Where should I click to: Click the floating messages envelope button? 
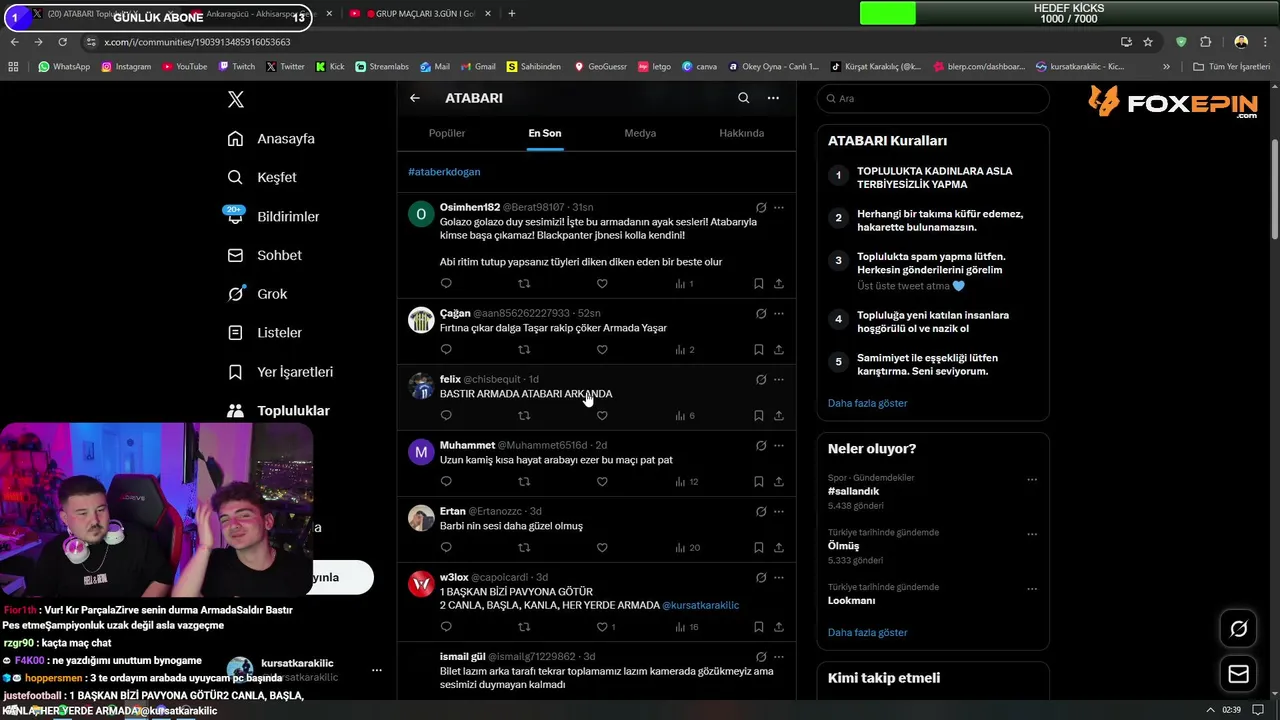click(x=1238, y=675)
